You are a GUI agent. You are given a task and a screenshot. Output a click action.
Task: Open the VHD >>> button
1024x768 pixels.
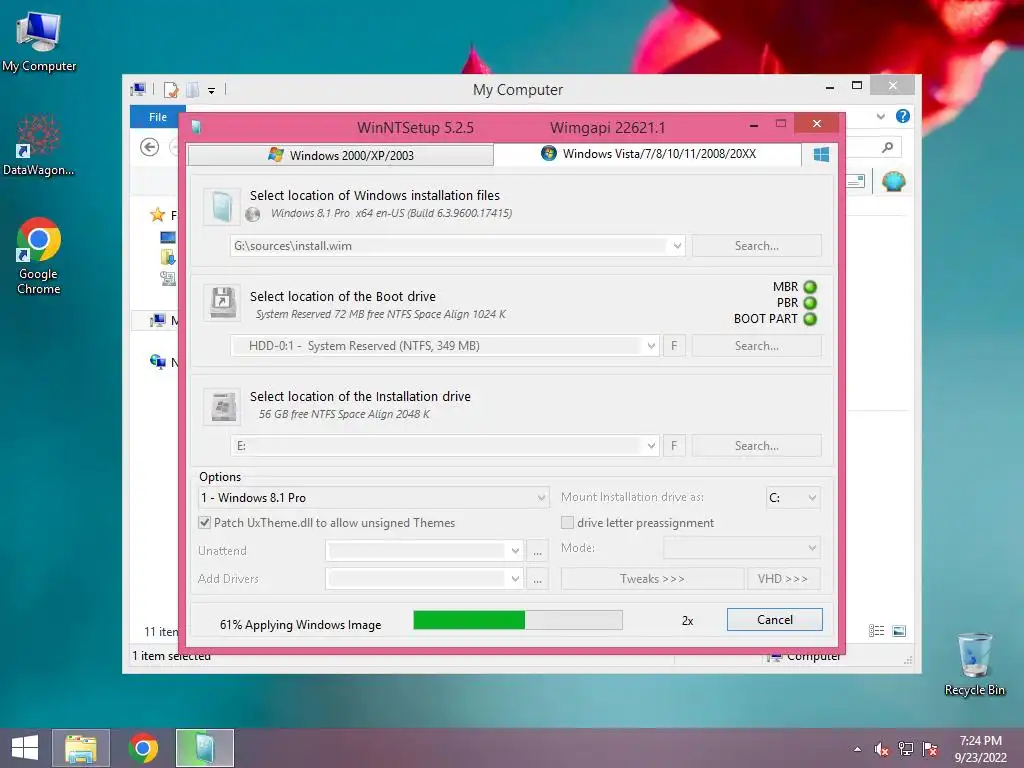tap(783, 579)
